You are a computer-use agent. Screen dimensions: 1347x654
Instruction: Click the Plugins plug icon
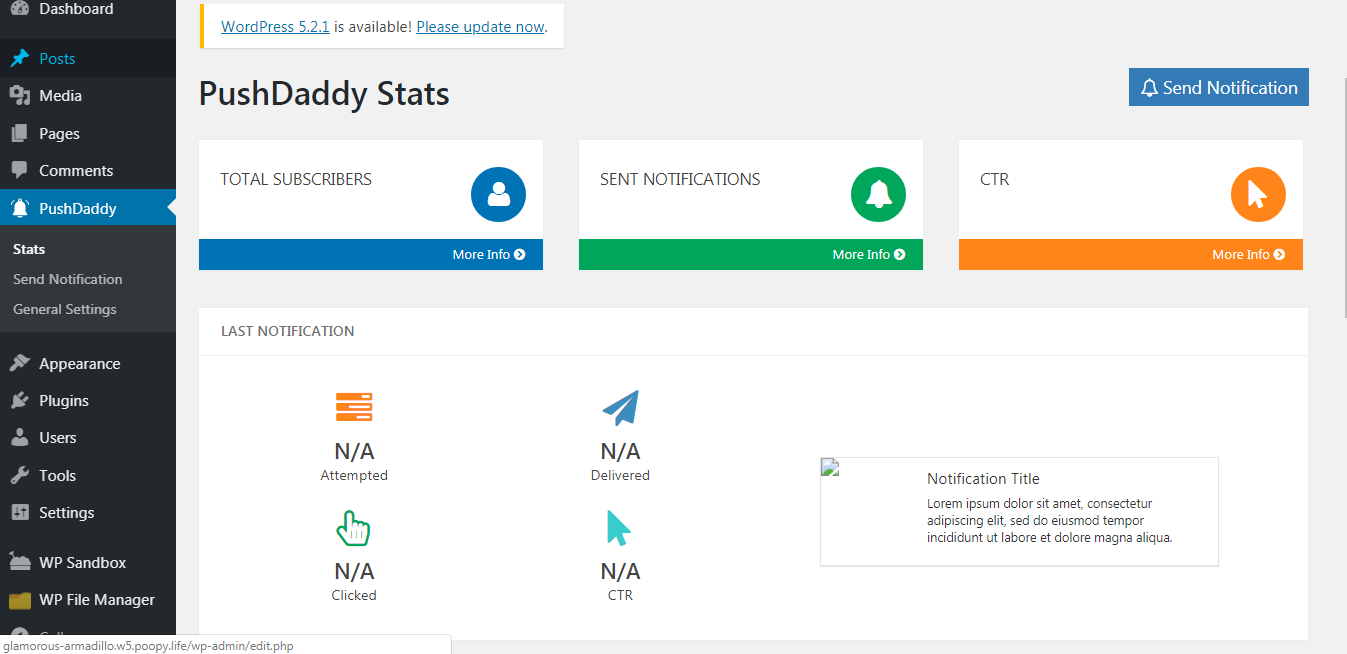(x=19, y=400)
